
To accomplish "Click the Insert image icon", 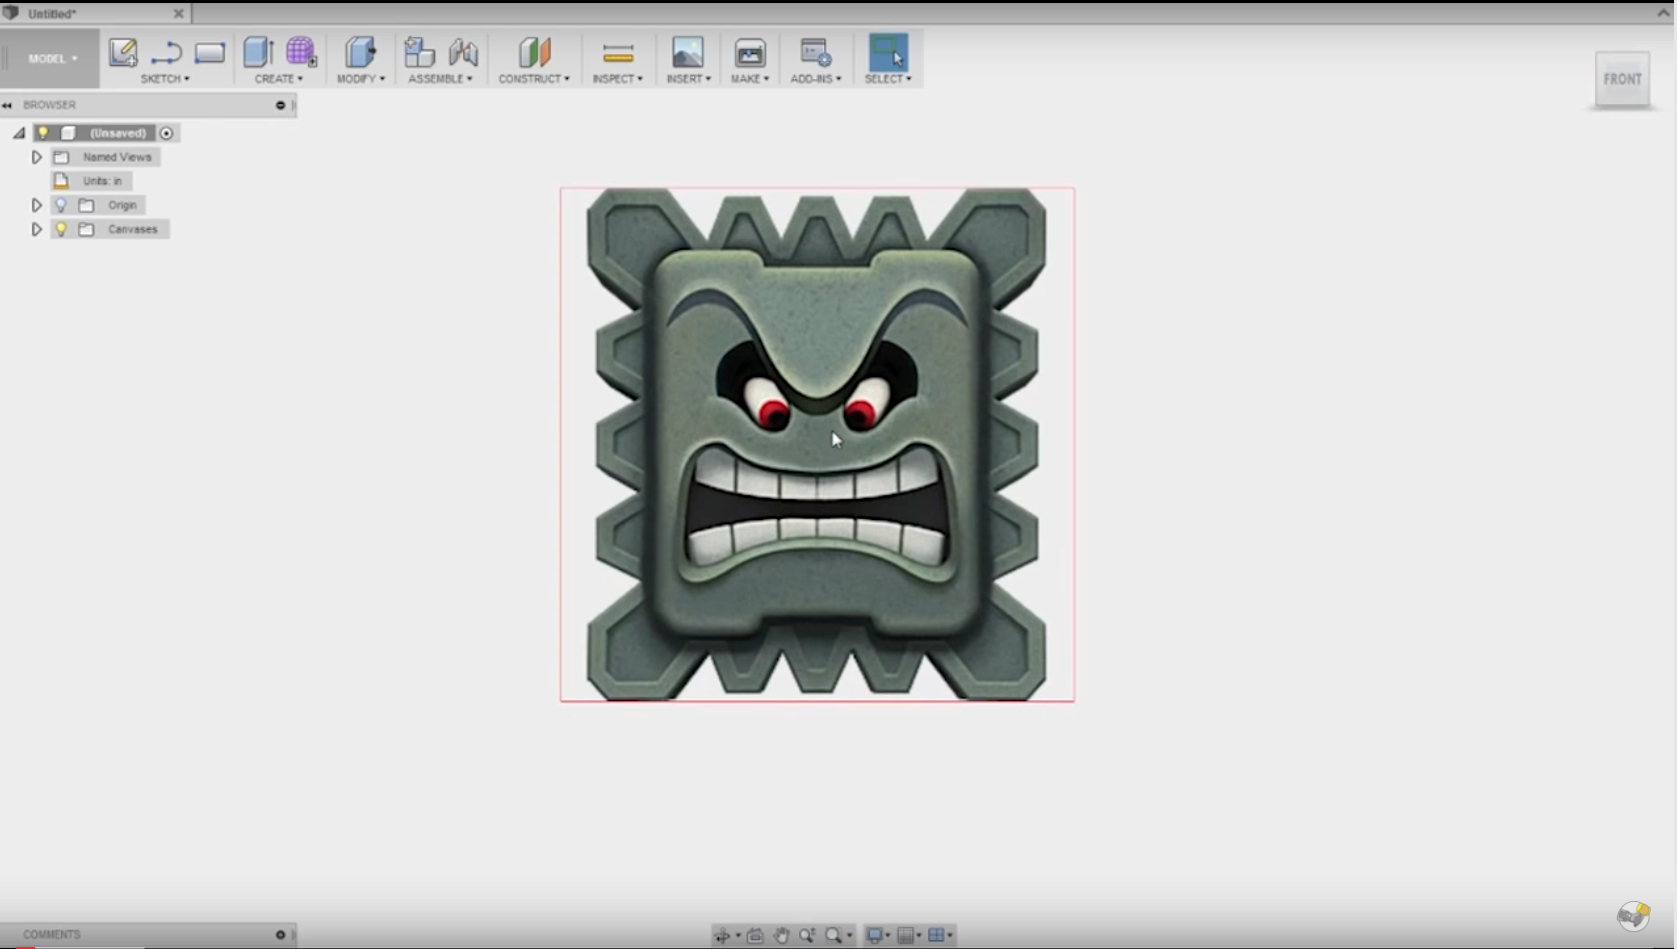I will tap(688, 50).
